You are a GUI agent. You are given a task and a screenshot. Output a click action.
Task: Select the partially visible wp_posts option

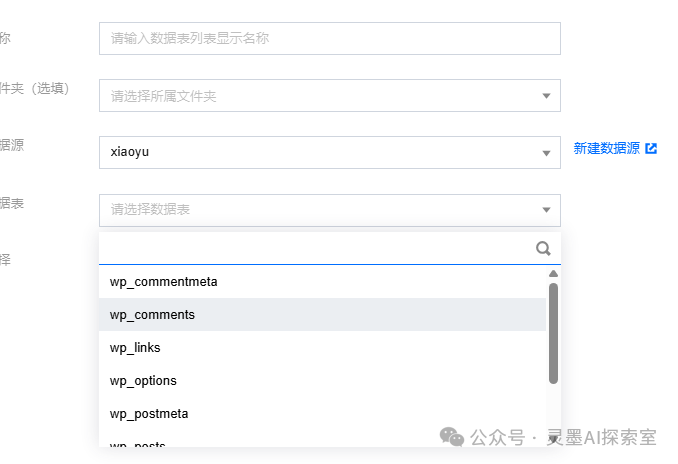tap(138, 443)
